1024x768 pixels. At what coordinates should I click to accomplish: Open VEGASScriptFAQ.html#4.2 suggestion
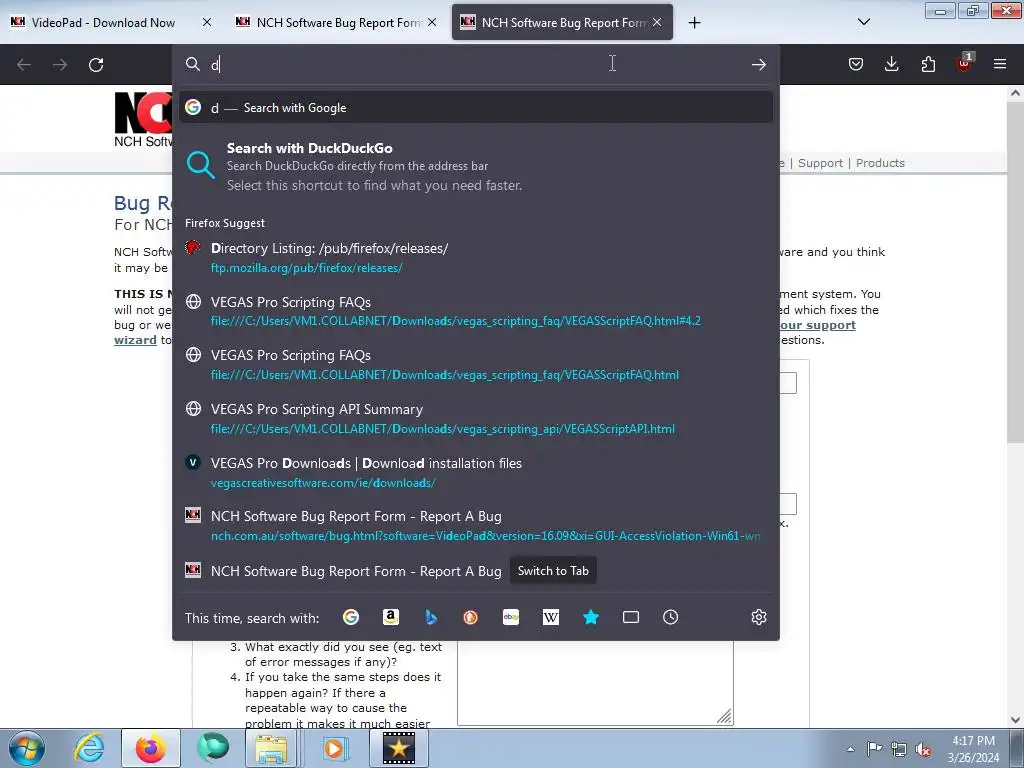(475, 311)
